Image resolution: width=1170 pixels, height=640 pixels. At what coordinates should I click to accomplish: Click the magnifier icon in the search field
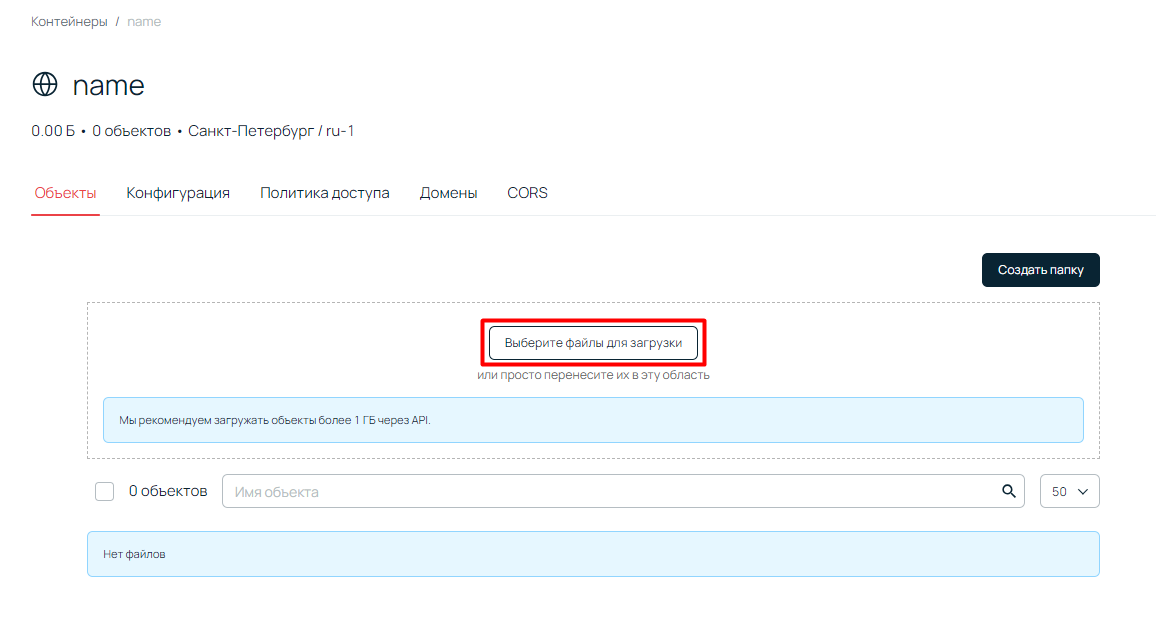coord(1008,491)
